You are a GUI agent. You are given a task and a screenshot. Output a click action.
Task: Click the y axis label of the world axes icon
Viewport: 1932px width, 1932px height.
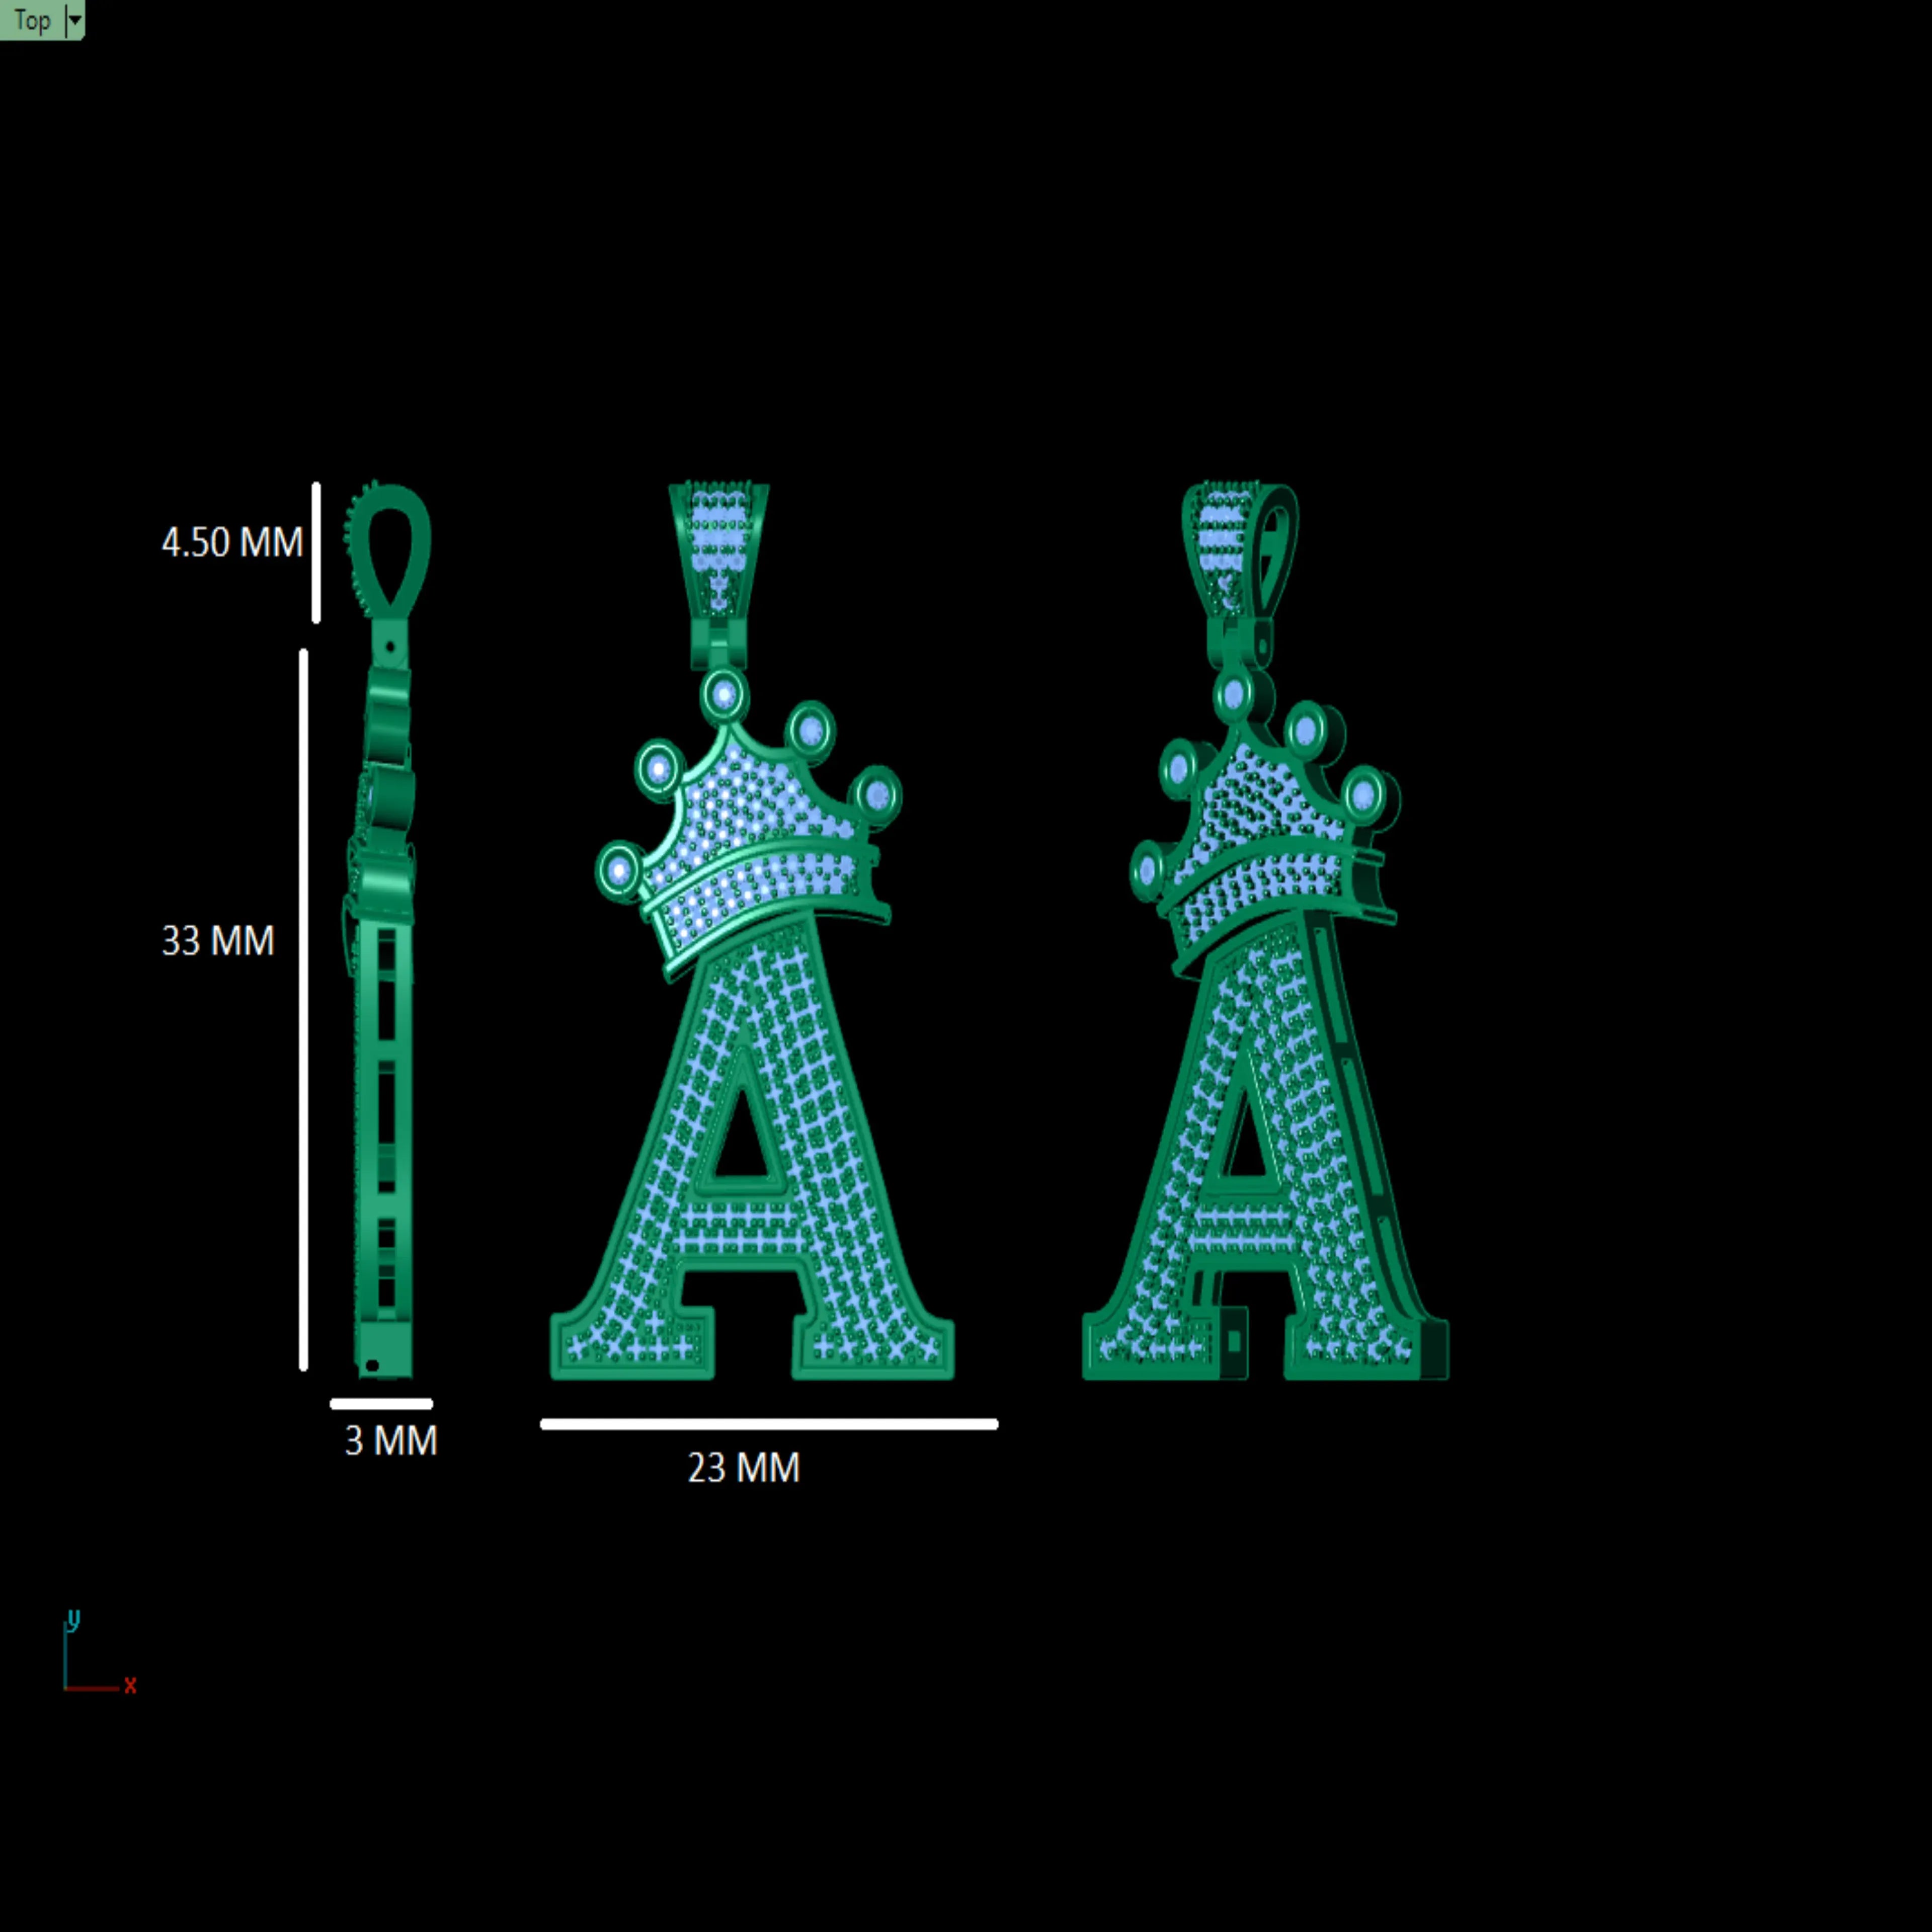73,1618
